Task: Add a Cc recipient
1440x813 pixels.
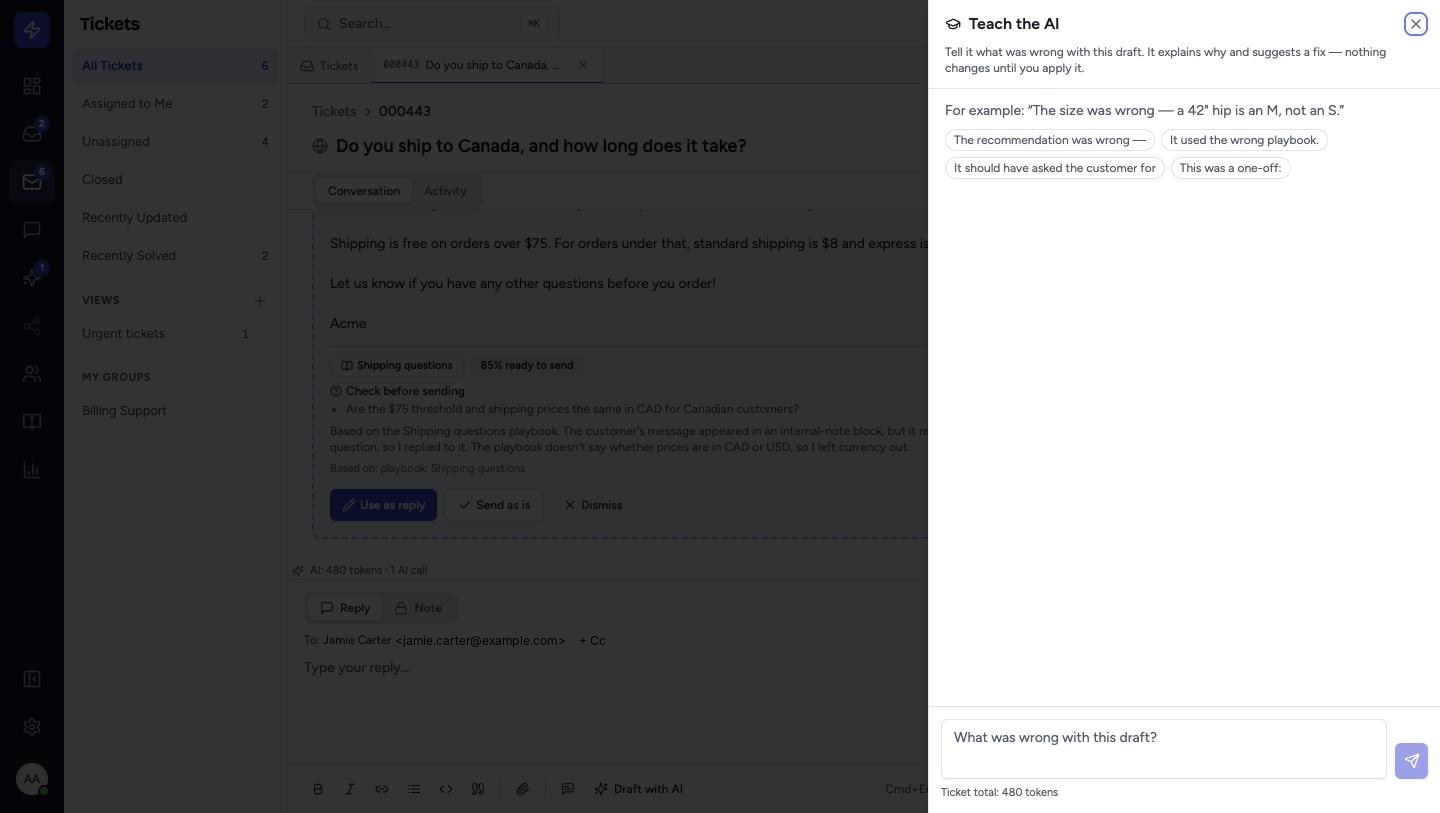Action: pyautogui.click(x=592, y=641)
